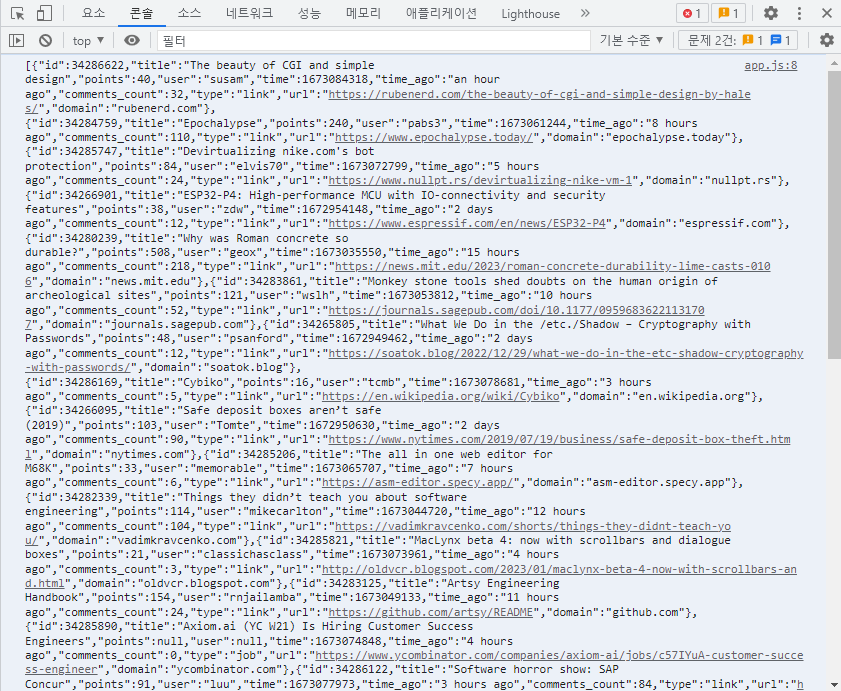Toggle the device toolbar icon

coord(44,13)
